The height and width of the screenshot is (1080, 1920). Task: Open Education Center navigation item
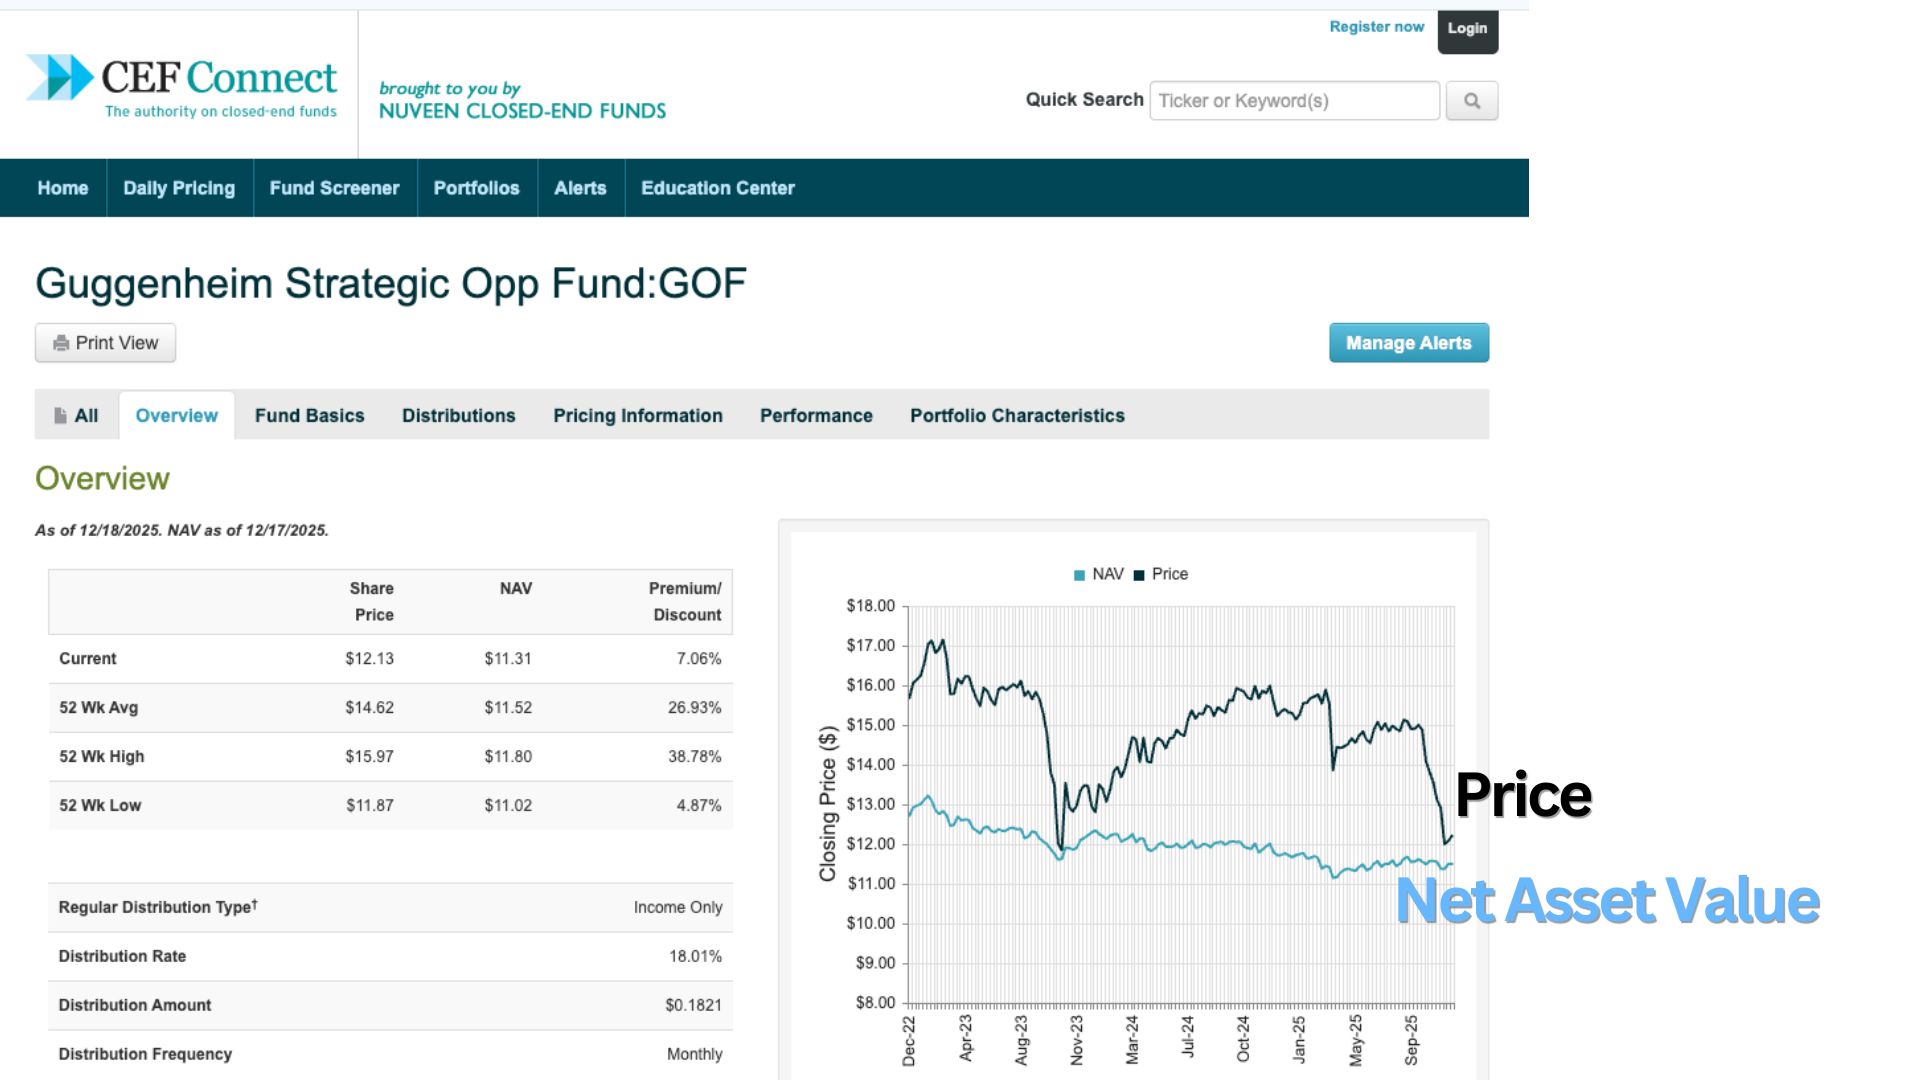(x=717, y=188)
